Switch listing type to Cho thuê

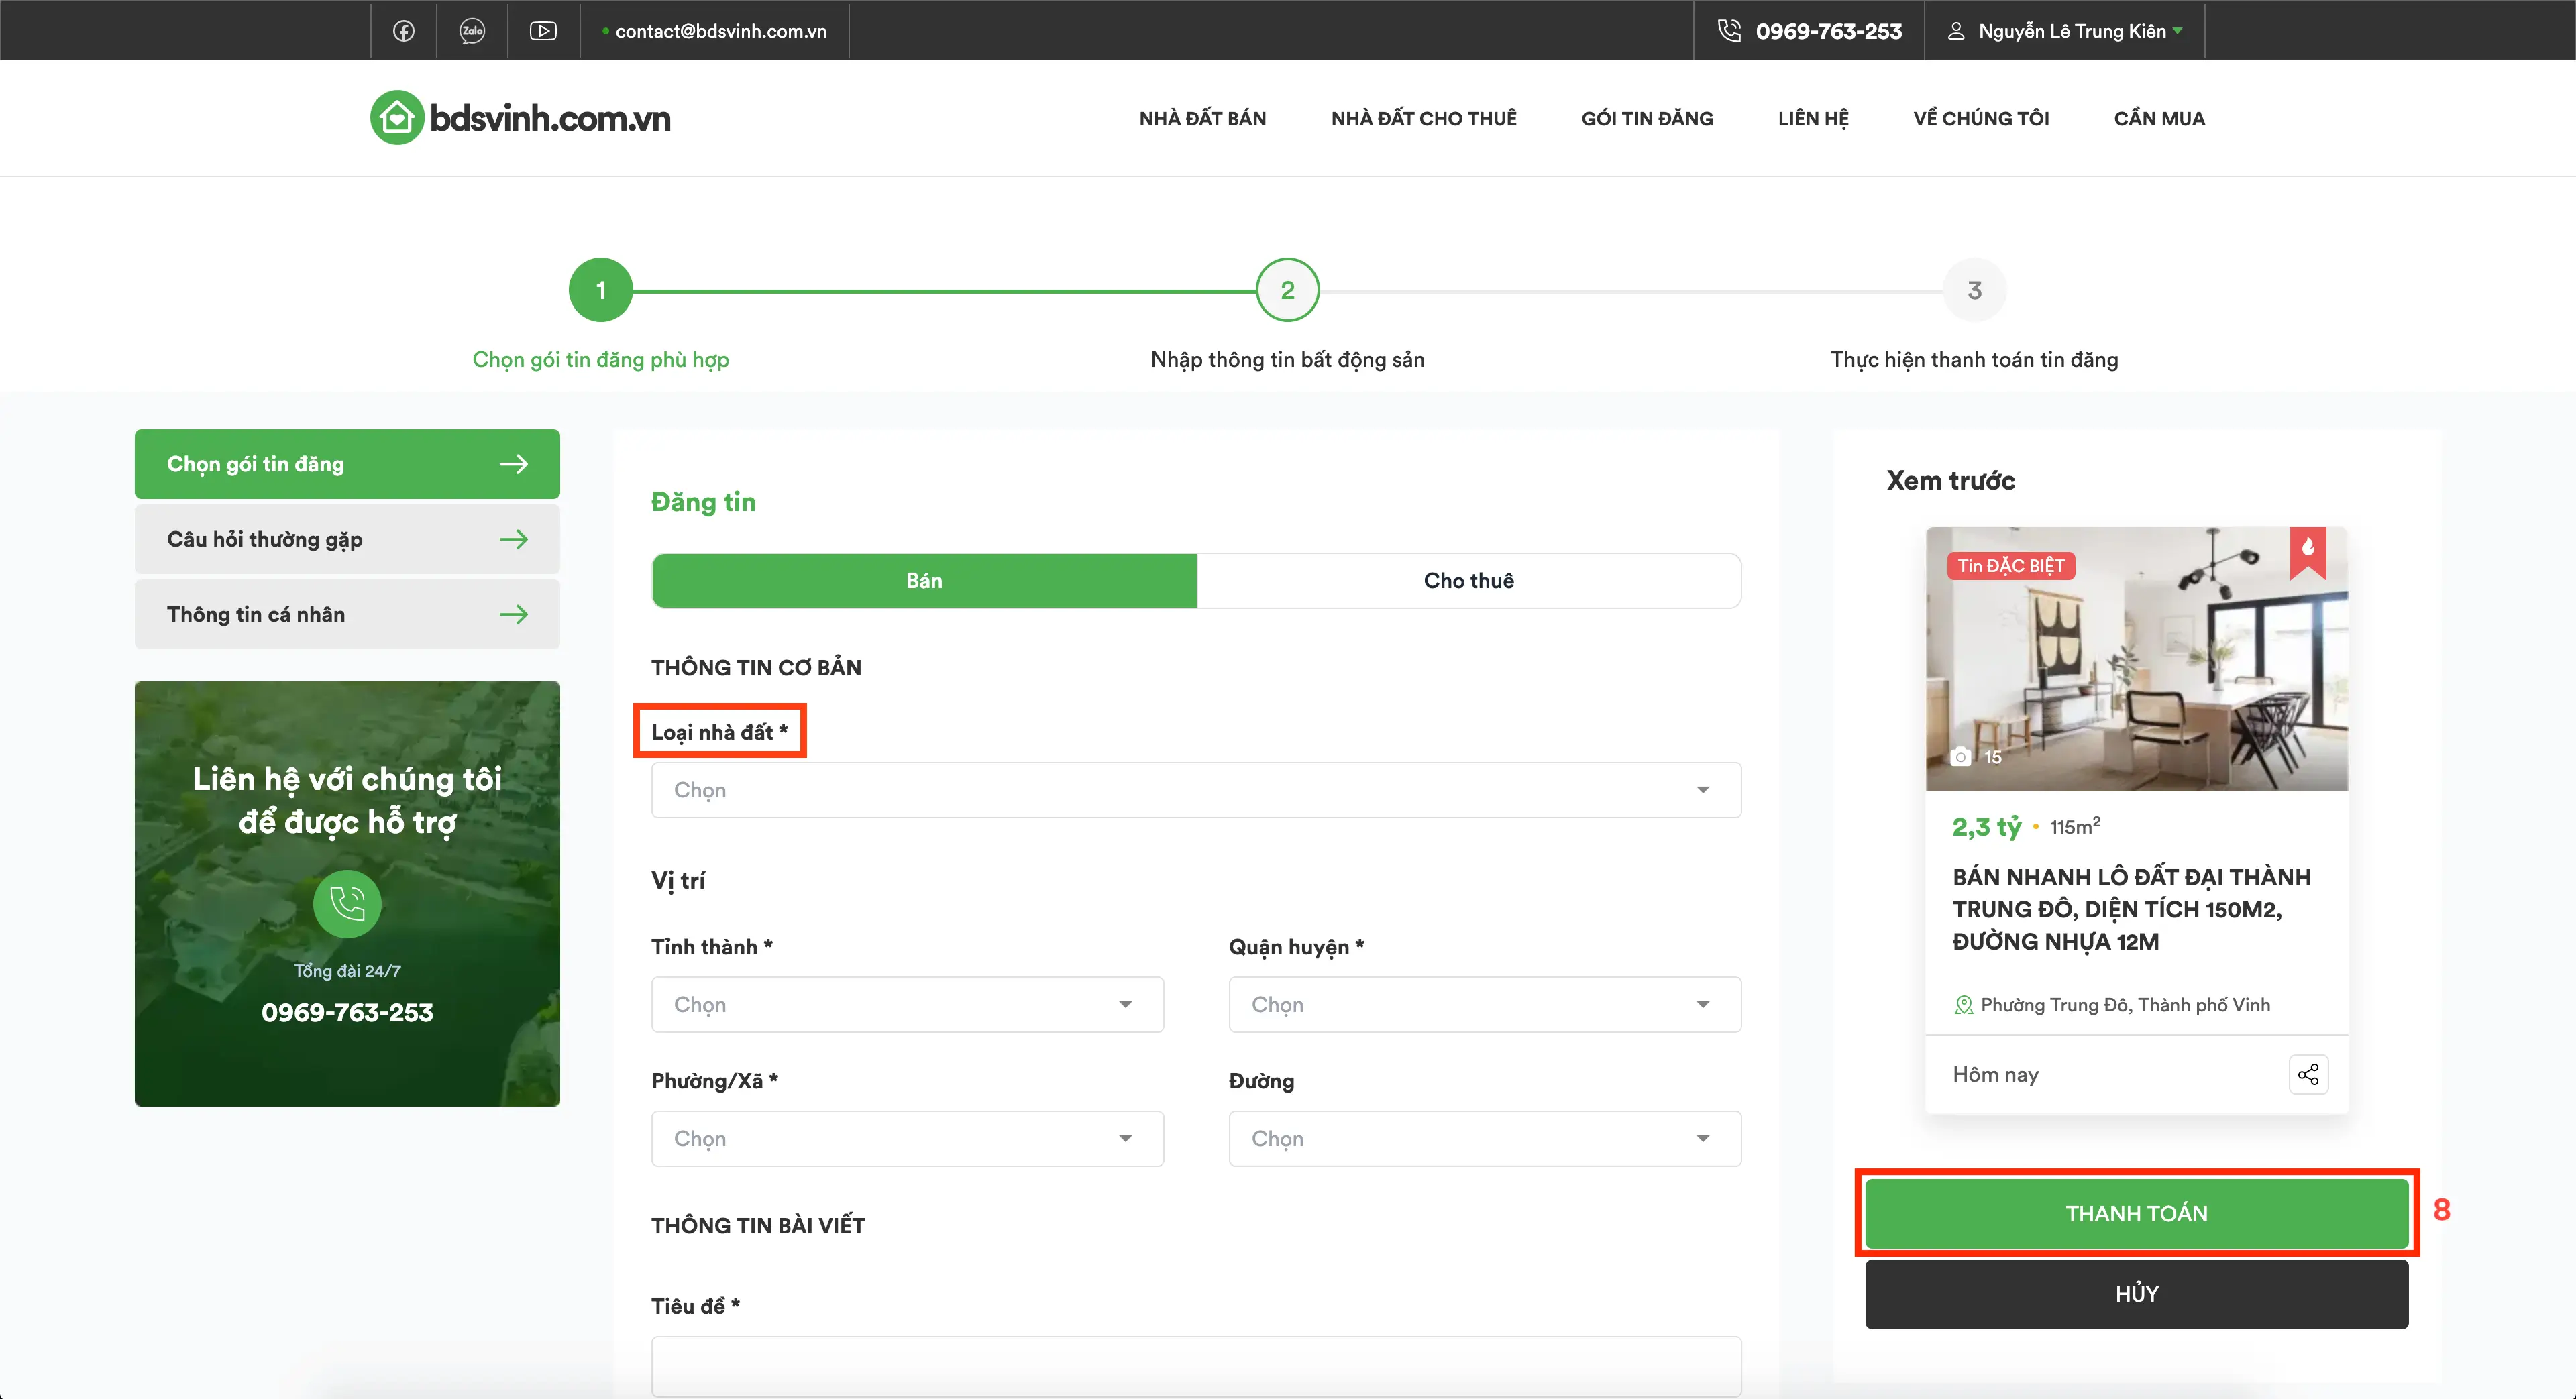click(1468, 581)
